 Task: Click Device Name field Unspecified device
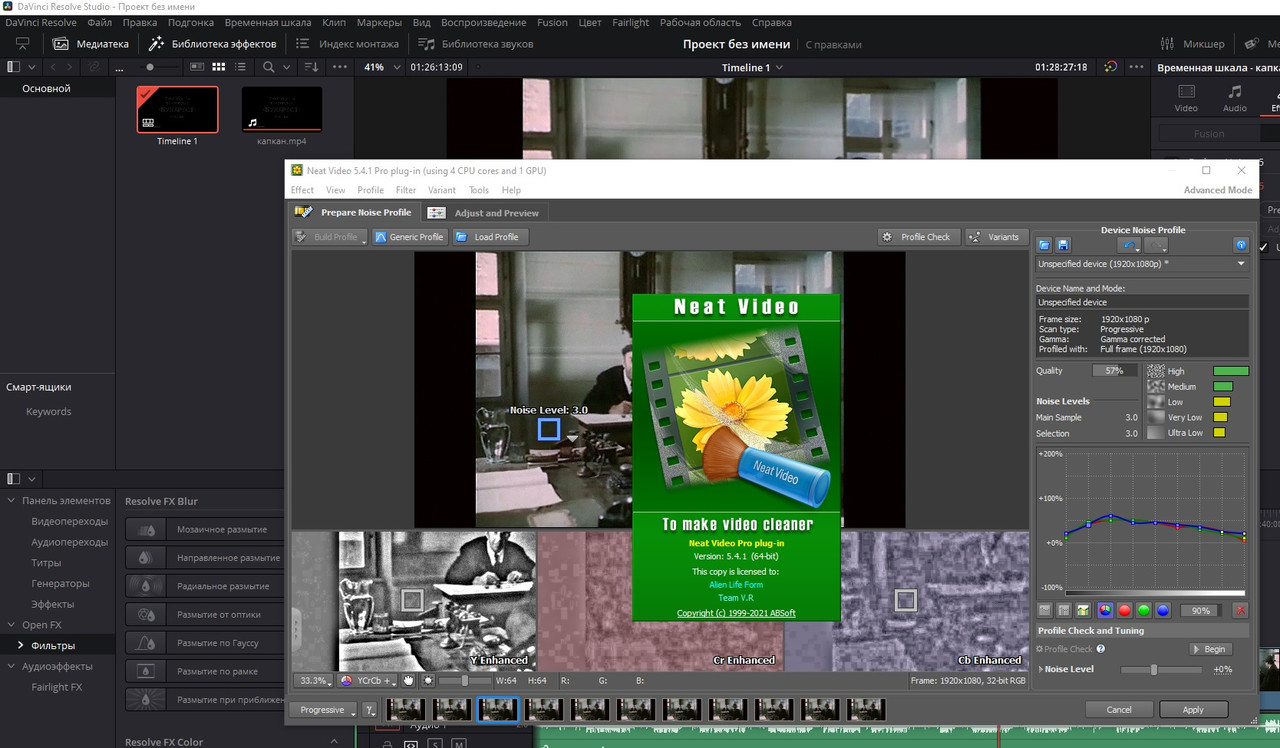[1141, 302]
